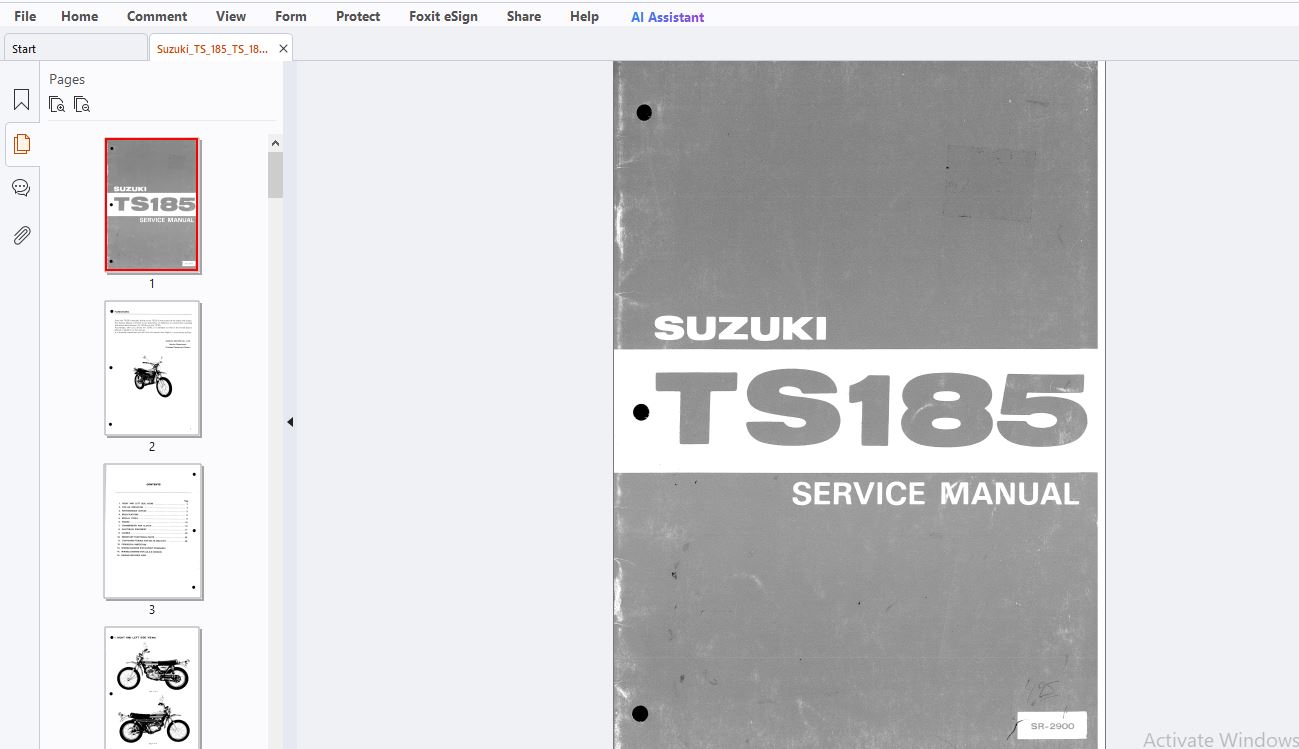Open the Comment tab

click(157, 16)
